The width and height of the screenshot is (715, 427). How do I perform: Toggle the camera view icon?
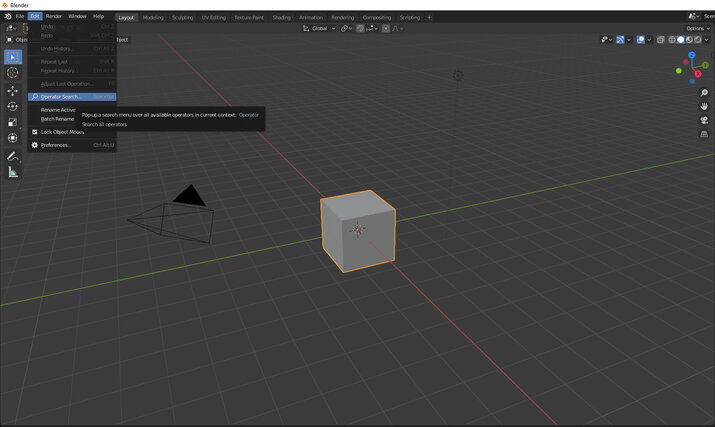704,120
